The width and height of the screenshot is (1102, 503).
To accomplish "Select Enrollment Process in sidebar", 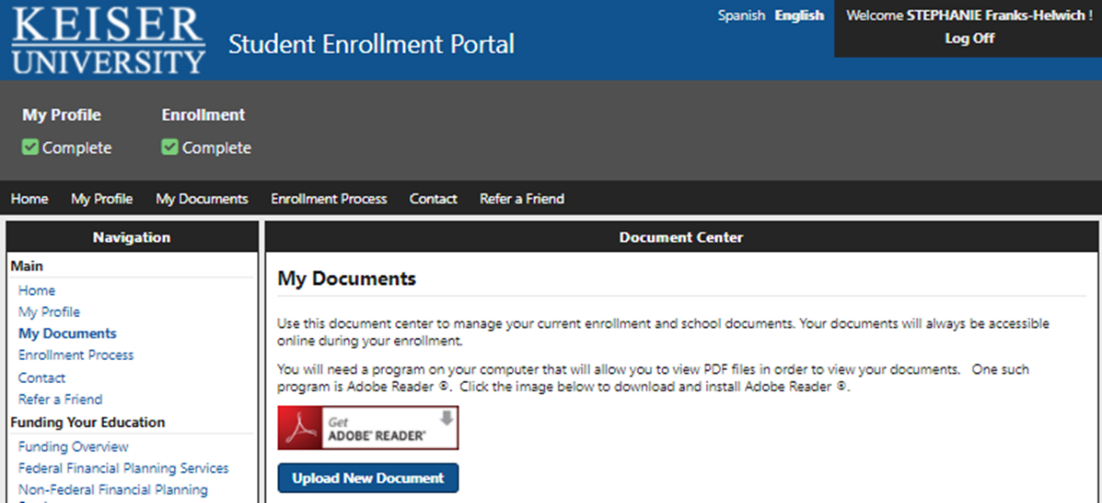I will [x=76, y=355].
